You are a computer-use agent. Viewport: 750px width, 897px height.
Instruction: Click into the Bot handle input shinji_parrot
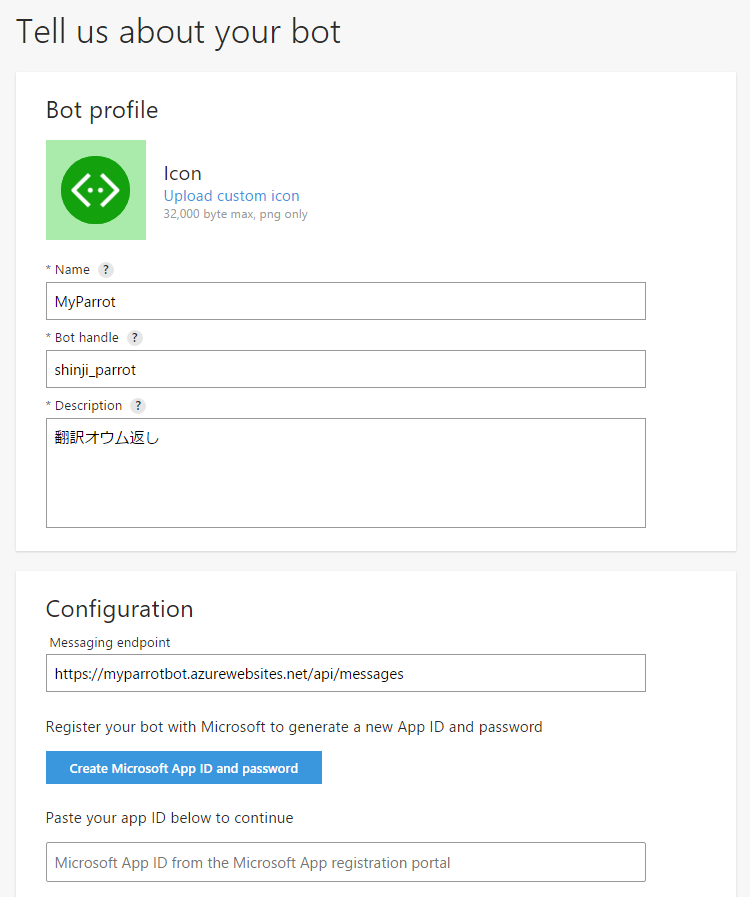click(x=346, y=369)
